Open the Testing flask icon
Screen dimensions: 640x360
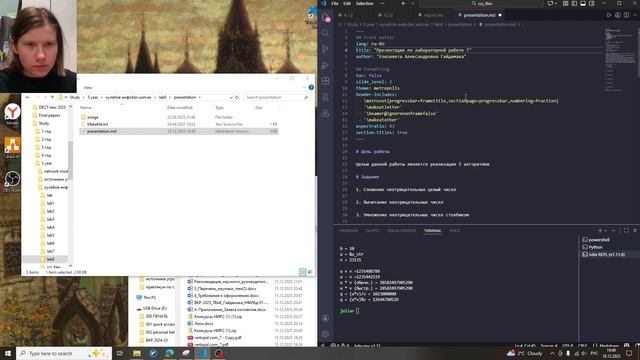click(325, 97)
